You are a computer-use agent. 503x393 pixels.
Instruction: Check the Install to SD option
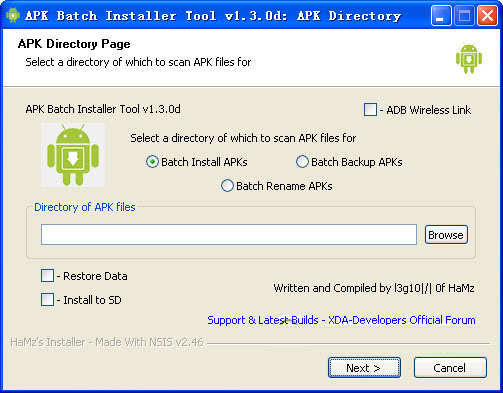pos(47,300)
